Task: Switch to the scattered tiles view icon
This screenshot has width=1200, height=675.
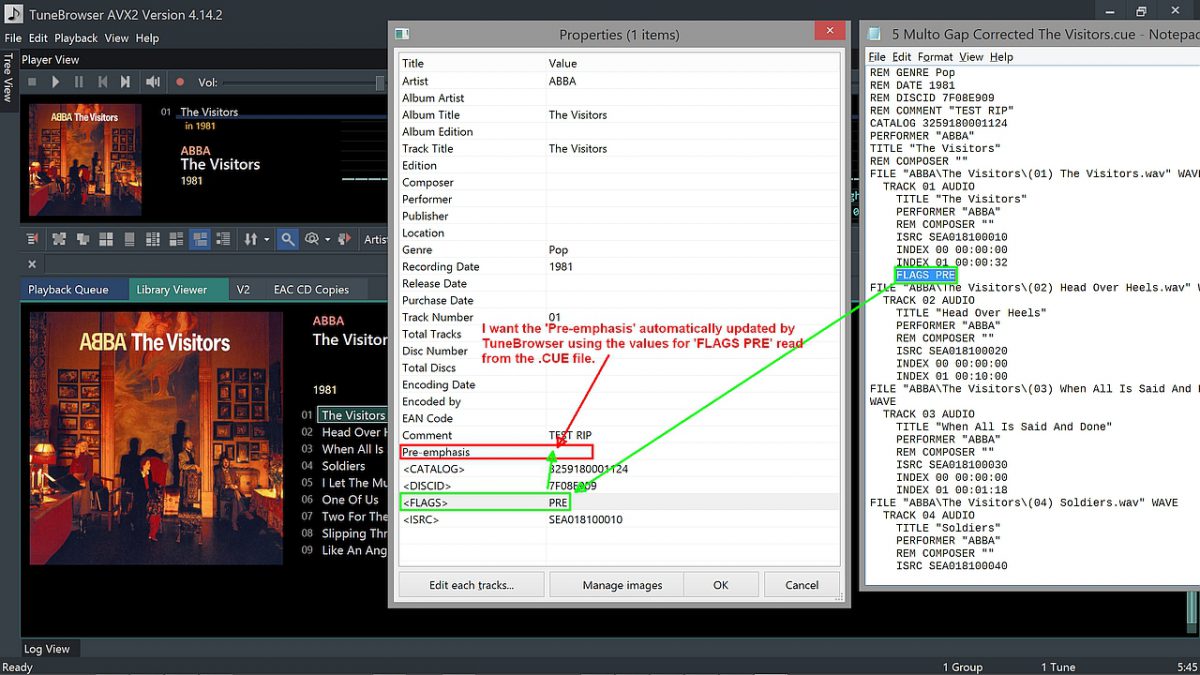Action: 59,239
